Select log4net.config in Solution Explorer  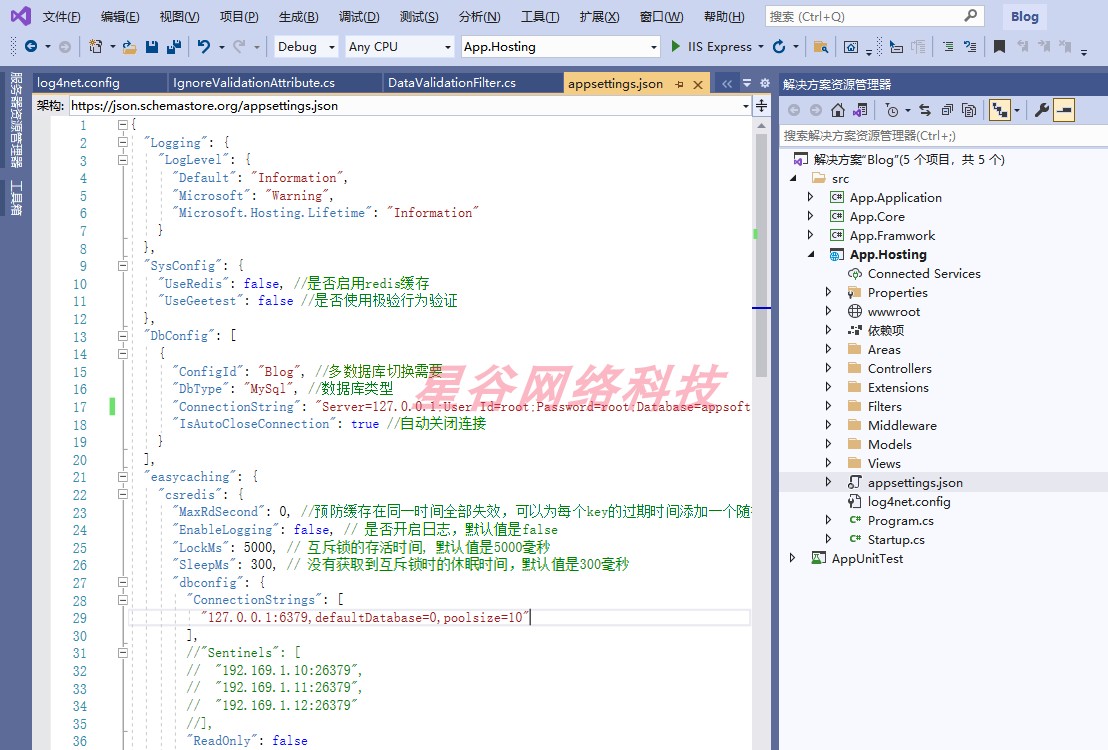click(x=909, y=501)
